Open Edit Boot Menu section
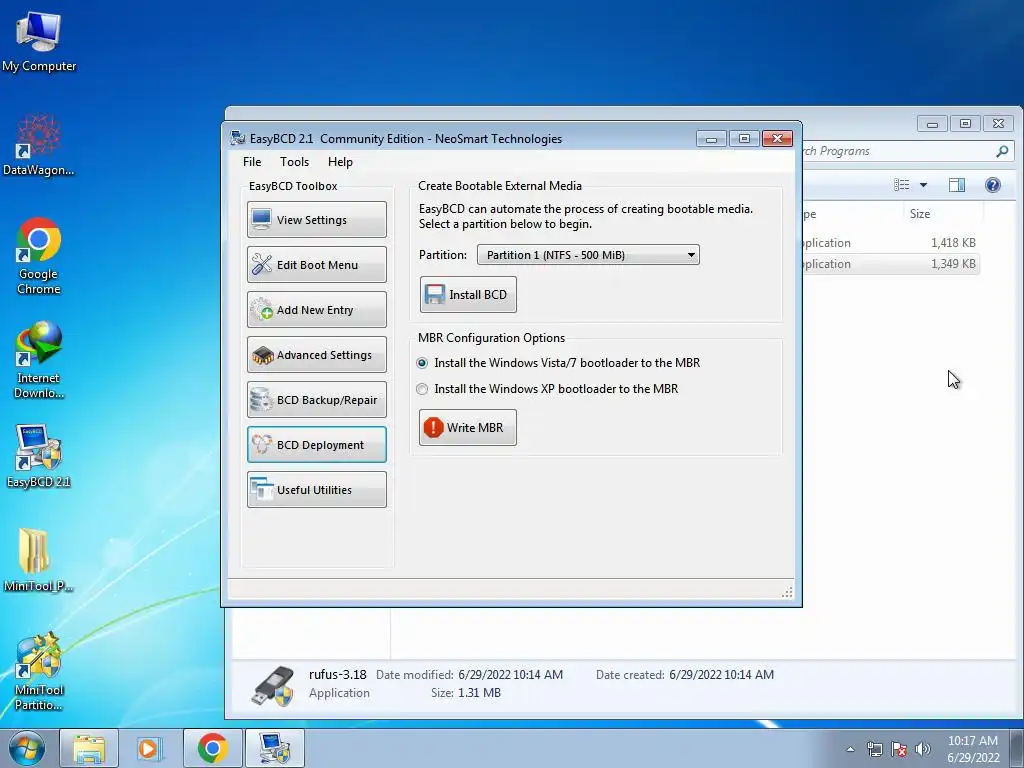The height and width of the screenshot is (768, 1024). (317, 264)
